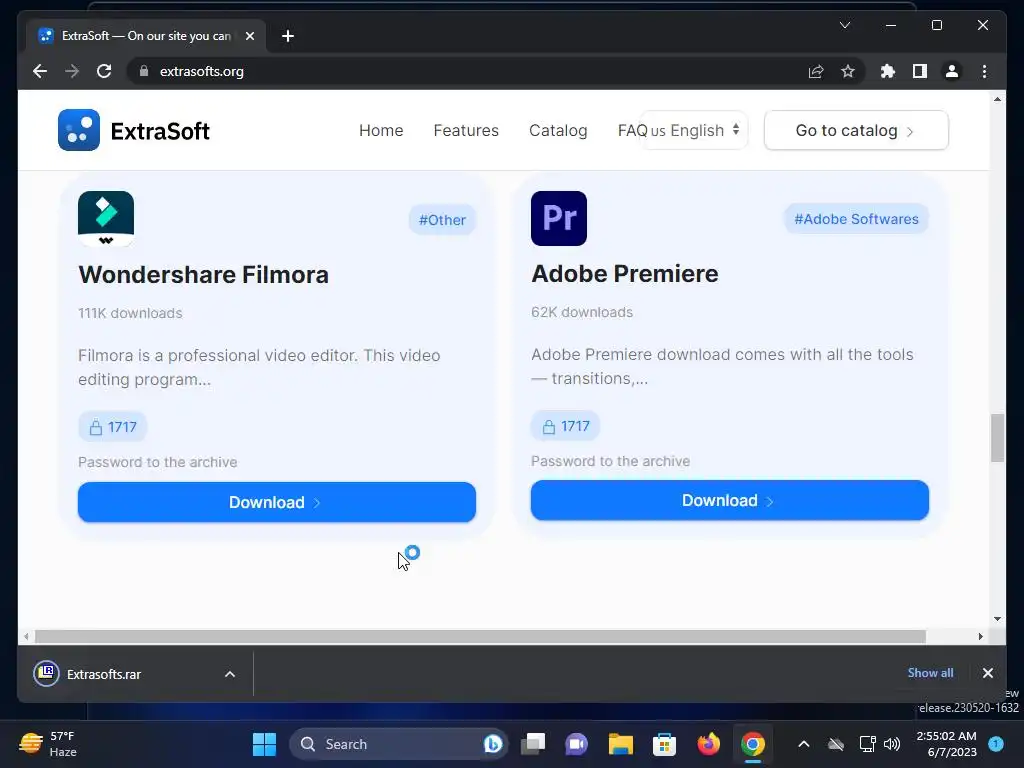Open File Explorer from the taskbar
1024x768 pixels.
(620, 744)
